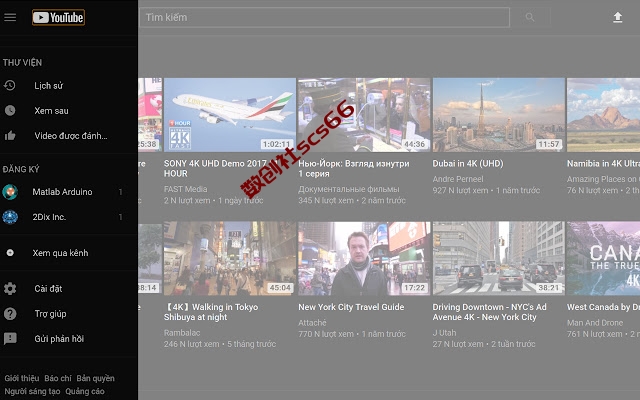Open the Attaché channel link
Screen dimensions: 640x400
312,322
